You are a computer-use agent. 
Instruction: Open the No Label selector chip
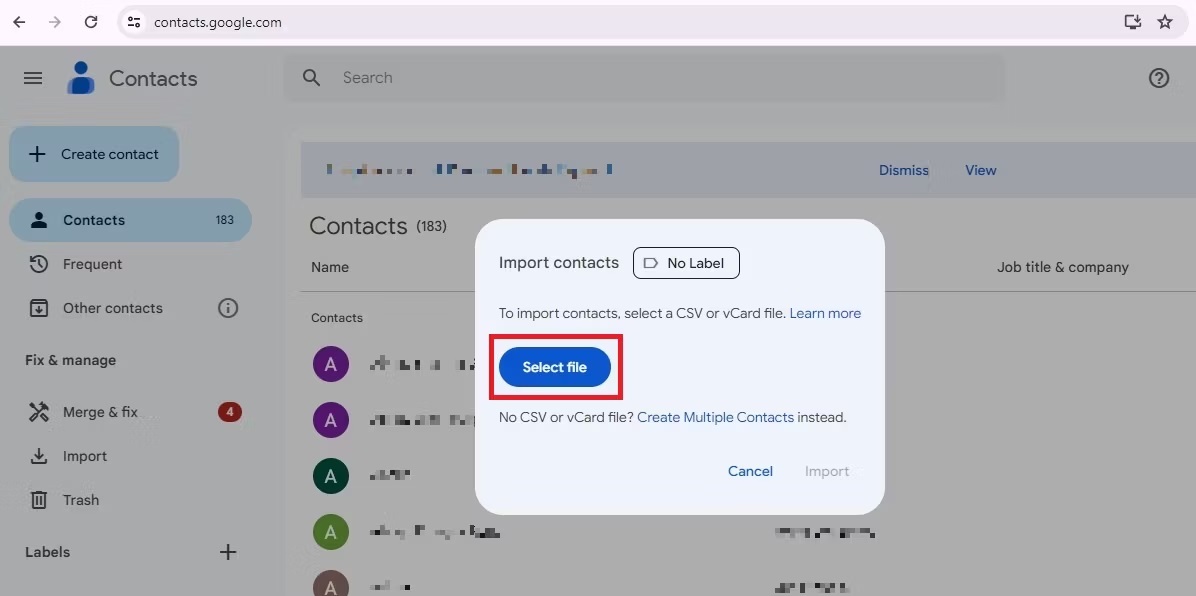(x=686, y=263)
